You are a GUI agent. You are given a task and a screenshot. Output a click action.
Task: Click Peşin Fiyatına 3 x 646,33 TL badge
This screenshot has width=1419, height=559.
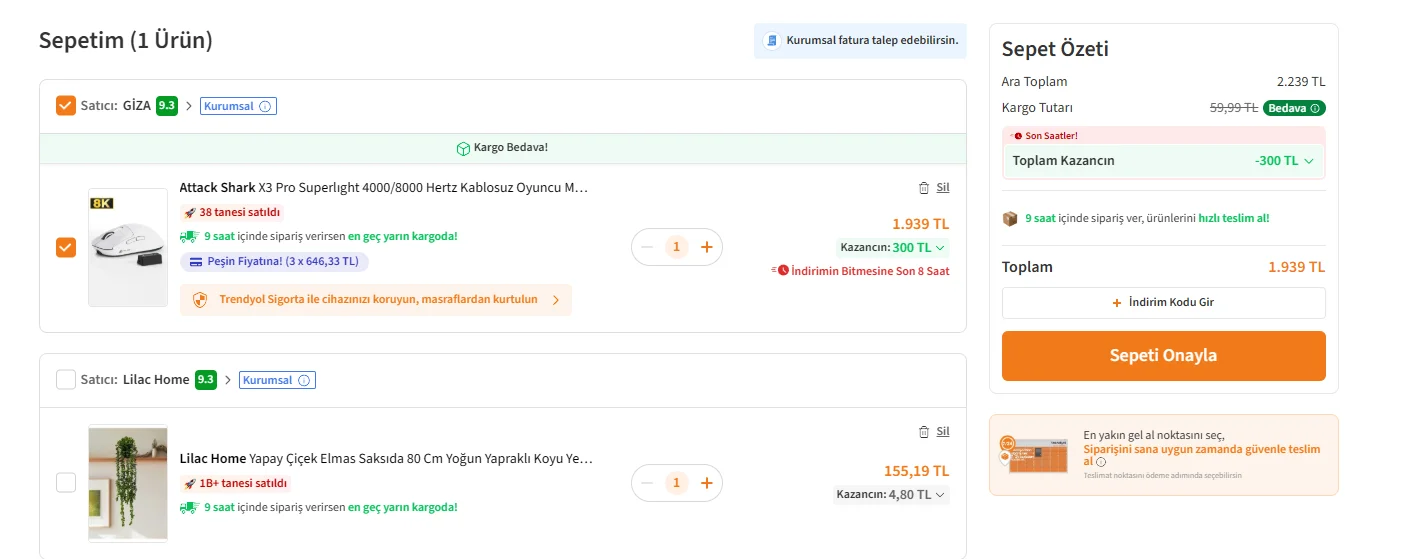275,262
